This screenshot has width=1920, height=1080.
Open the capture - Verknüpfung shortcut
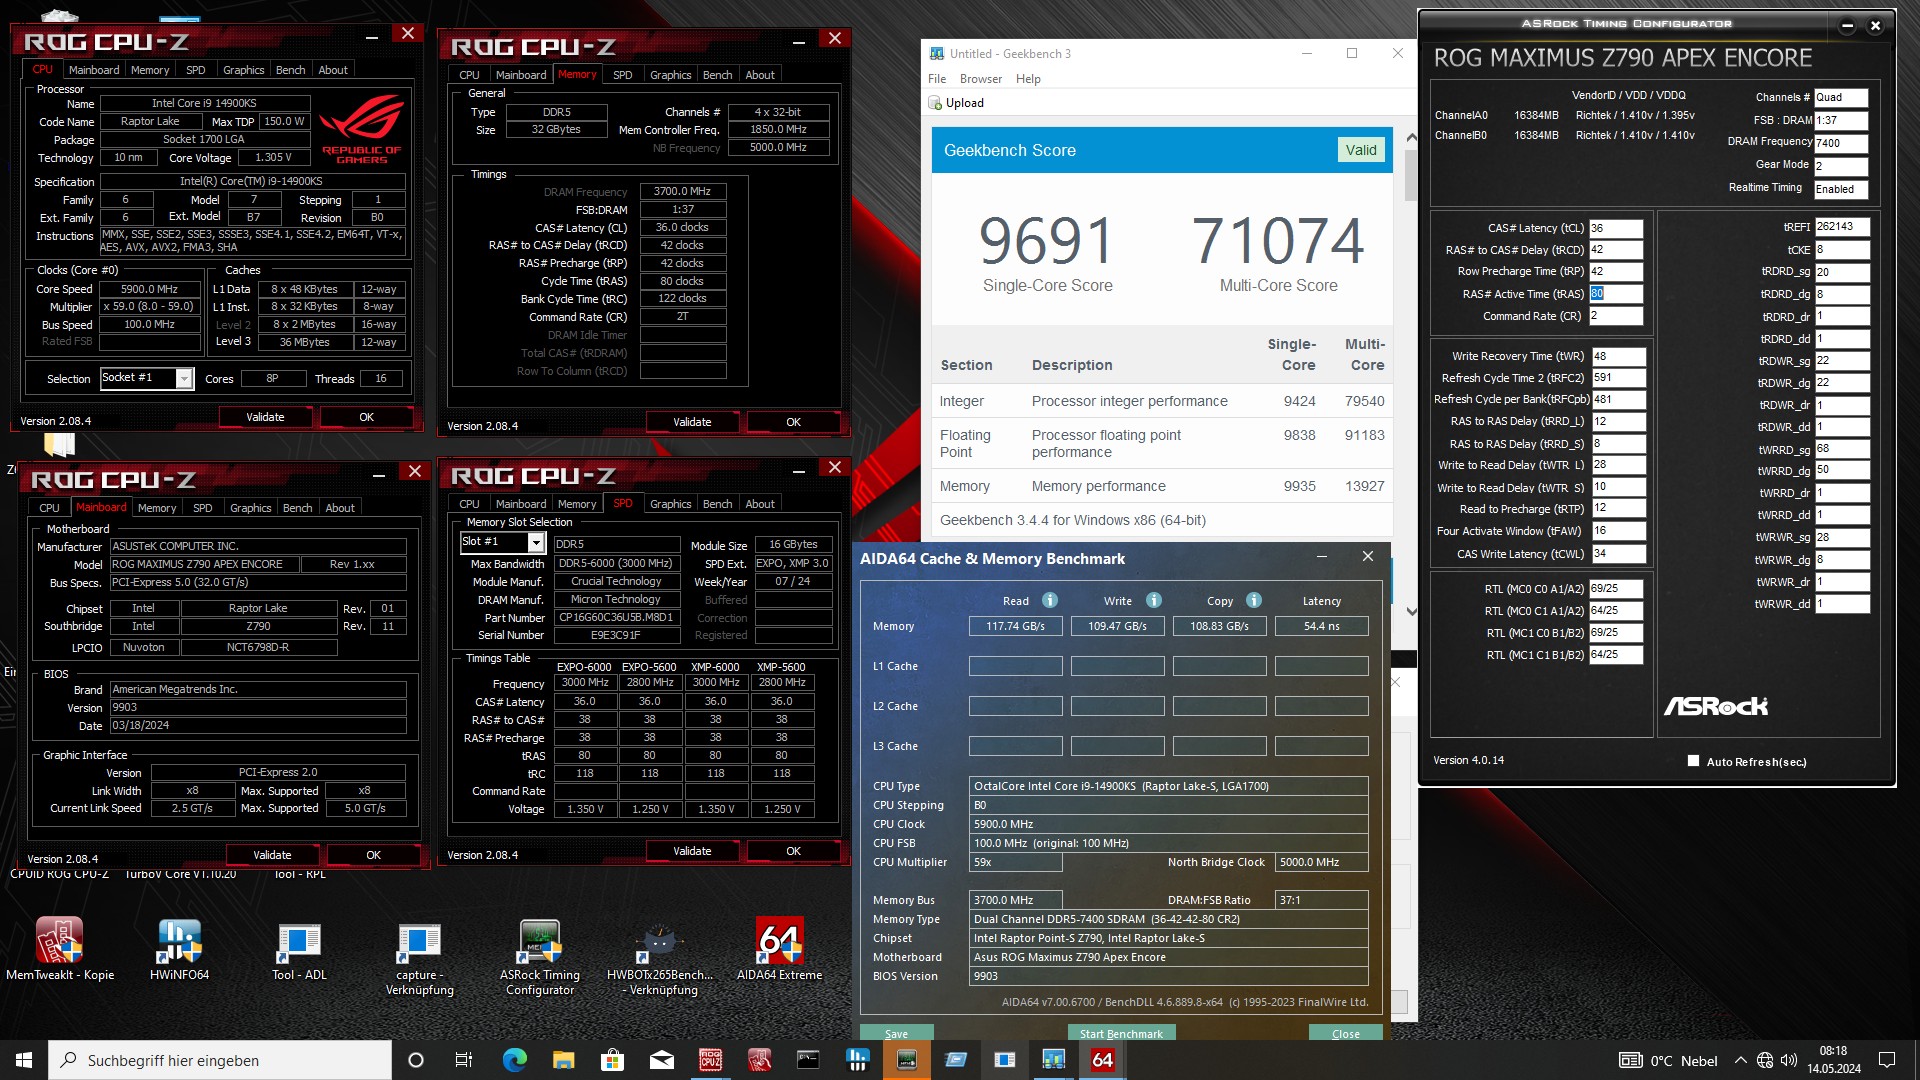pyautogui.click(x=419, y=958)
